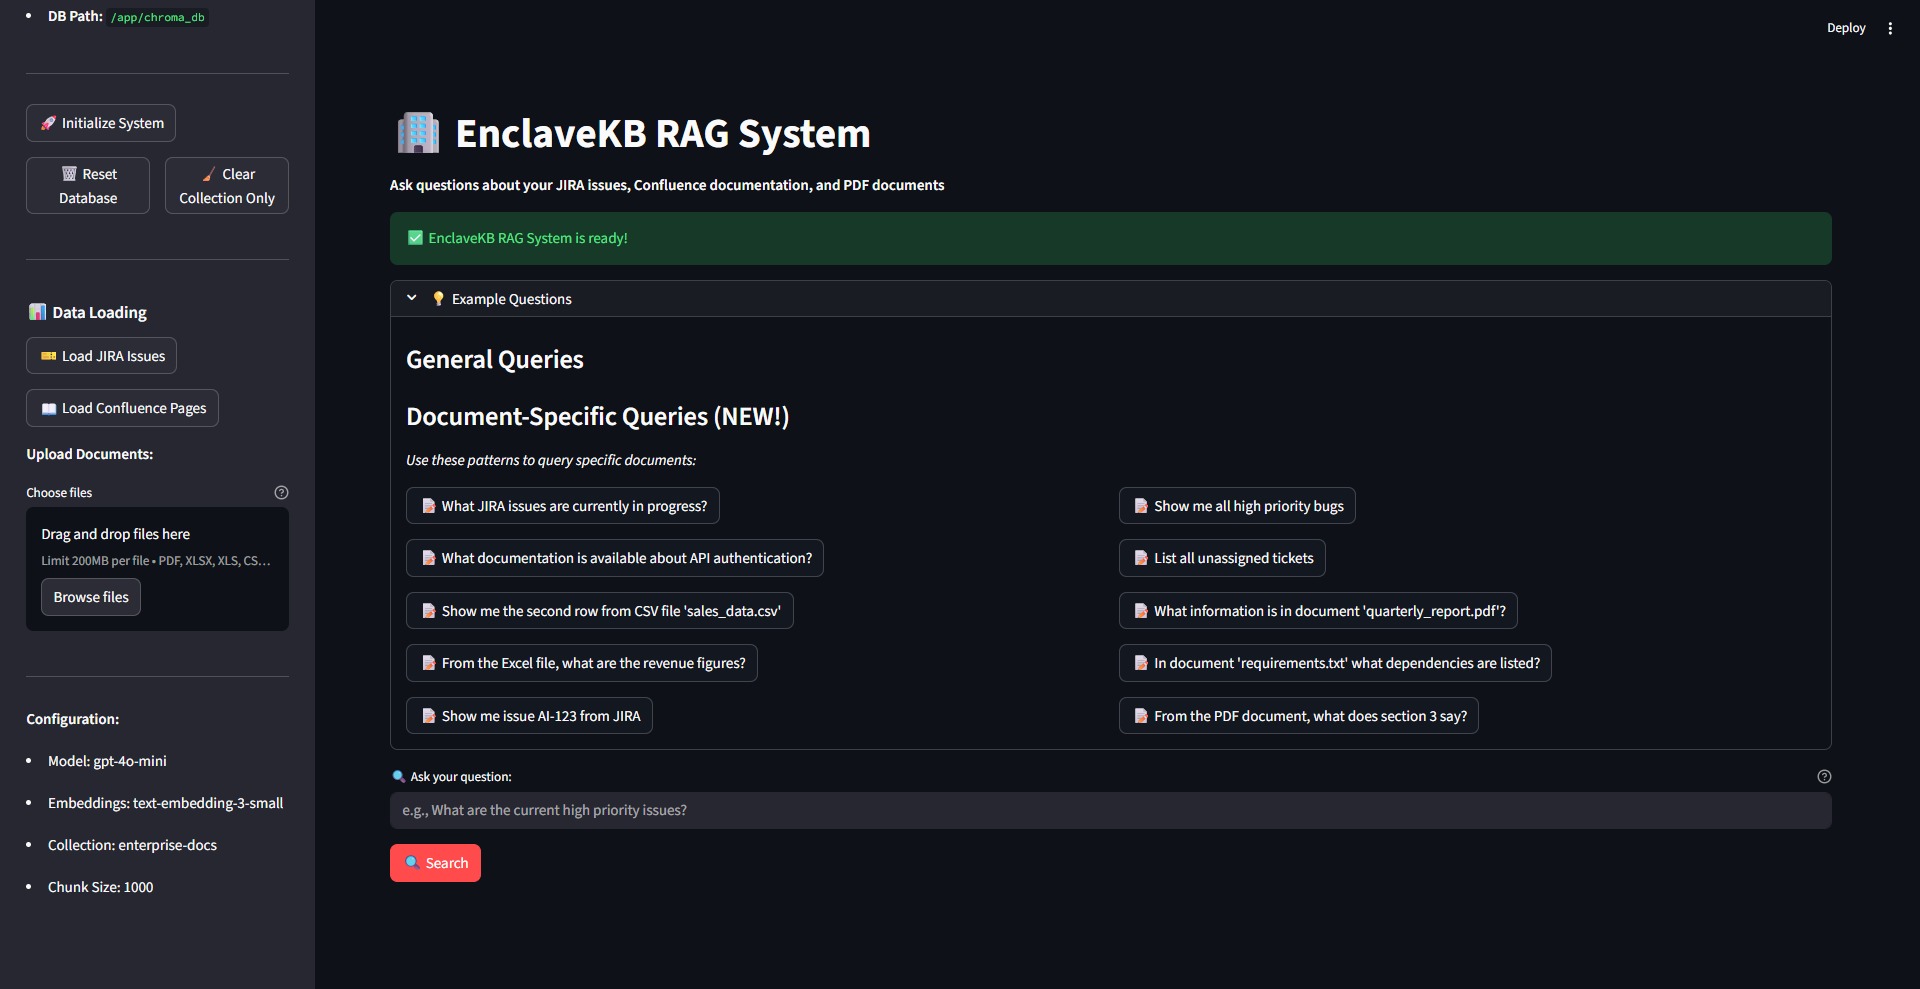Click the rocket icon on Initialize System
The height and width of the screenshot is (989, 1920).
click(46, 123)
